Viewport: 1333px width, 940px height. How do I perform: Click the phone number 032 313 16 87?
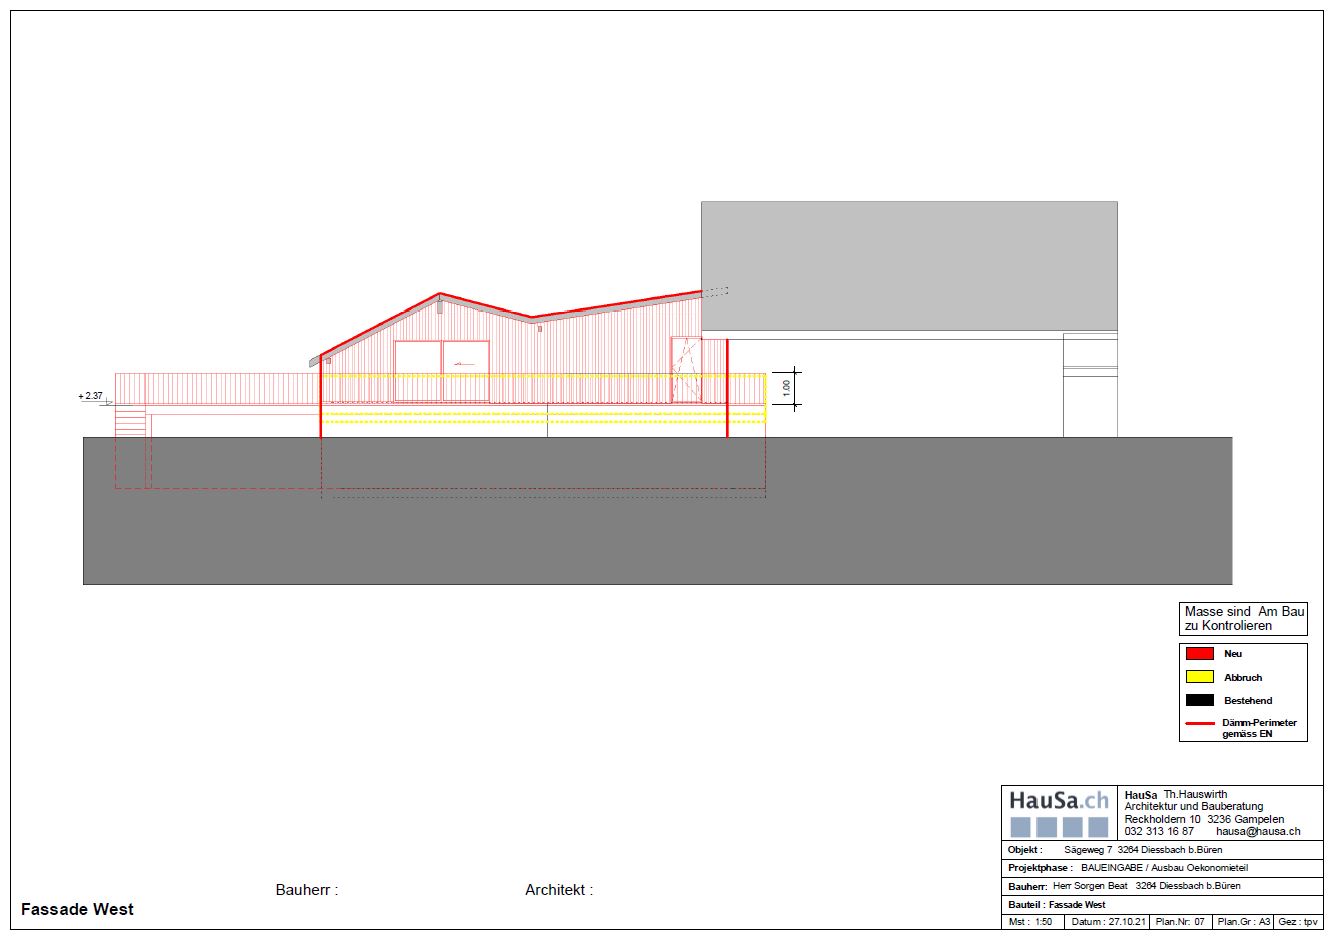(1158, 831)
